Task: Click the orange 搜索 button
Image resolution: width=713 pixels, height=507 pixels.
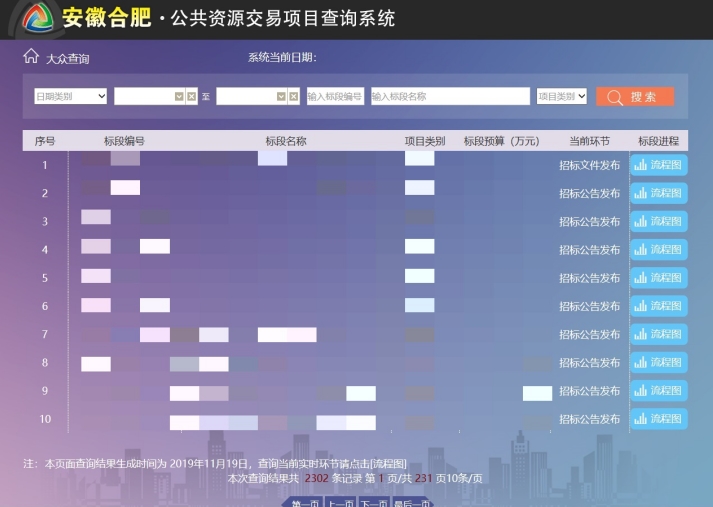Action: [635, 97]
